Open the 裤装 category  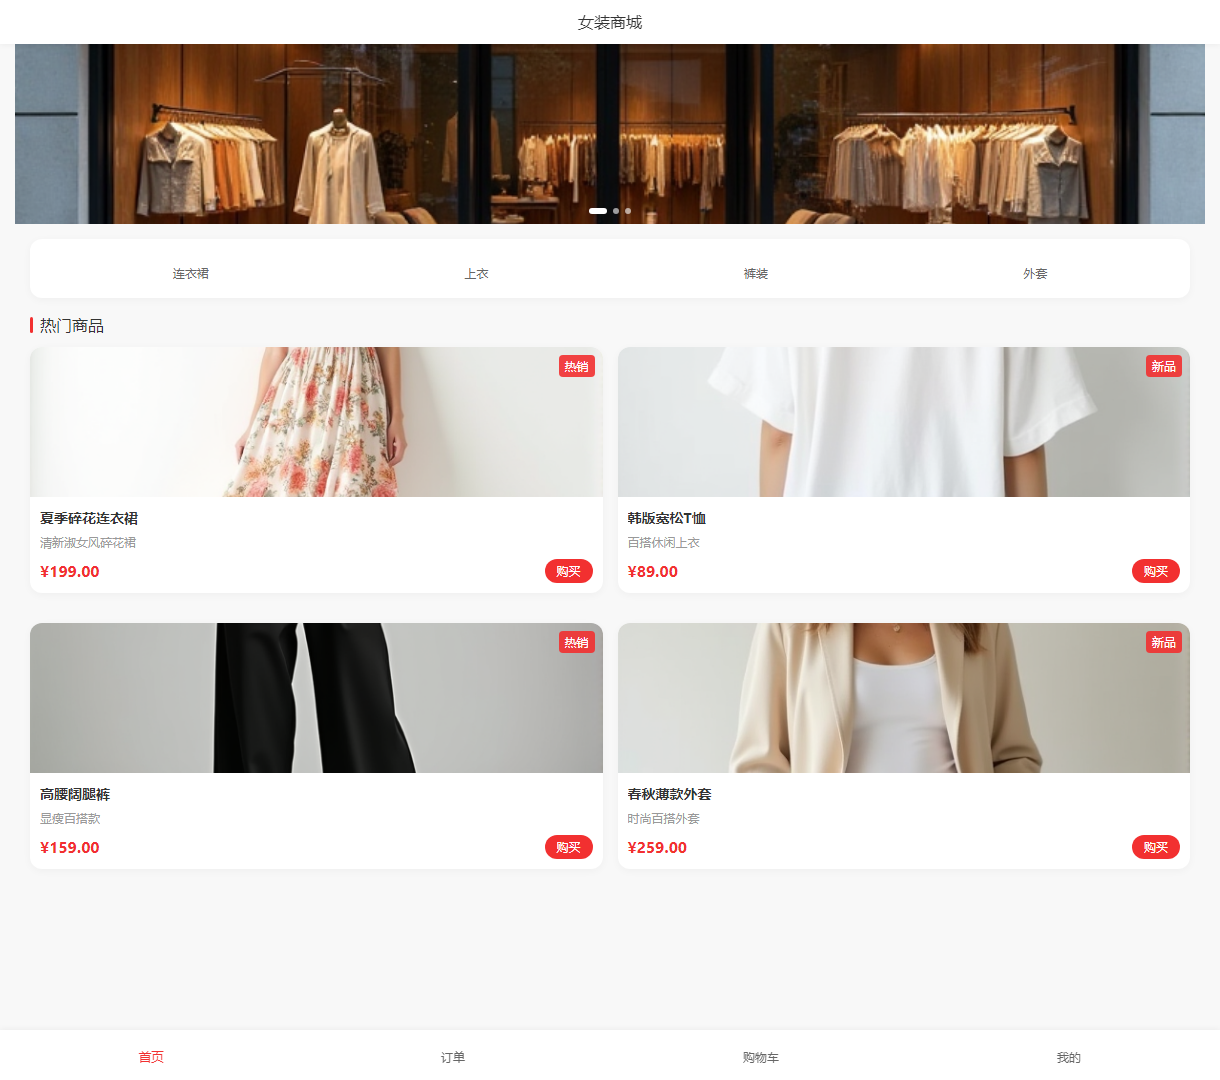click(755, 273)
